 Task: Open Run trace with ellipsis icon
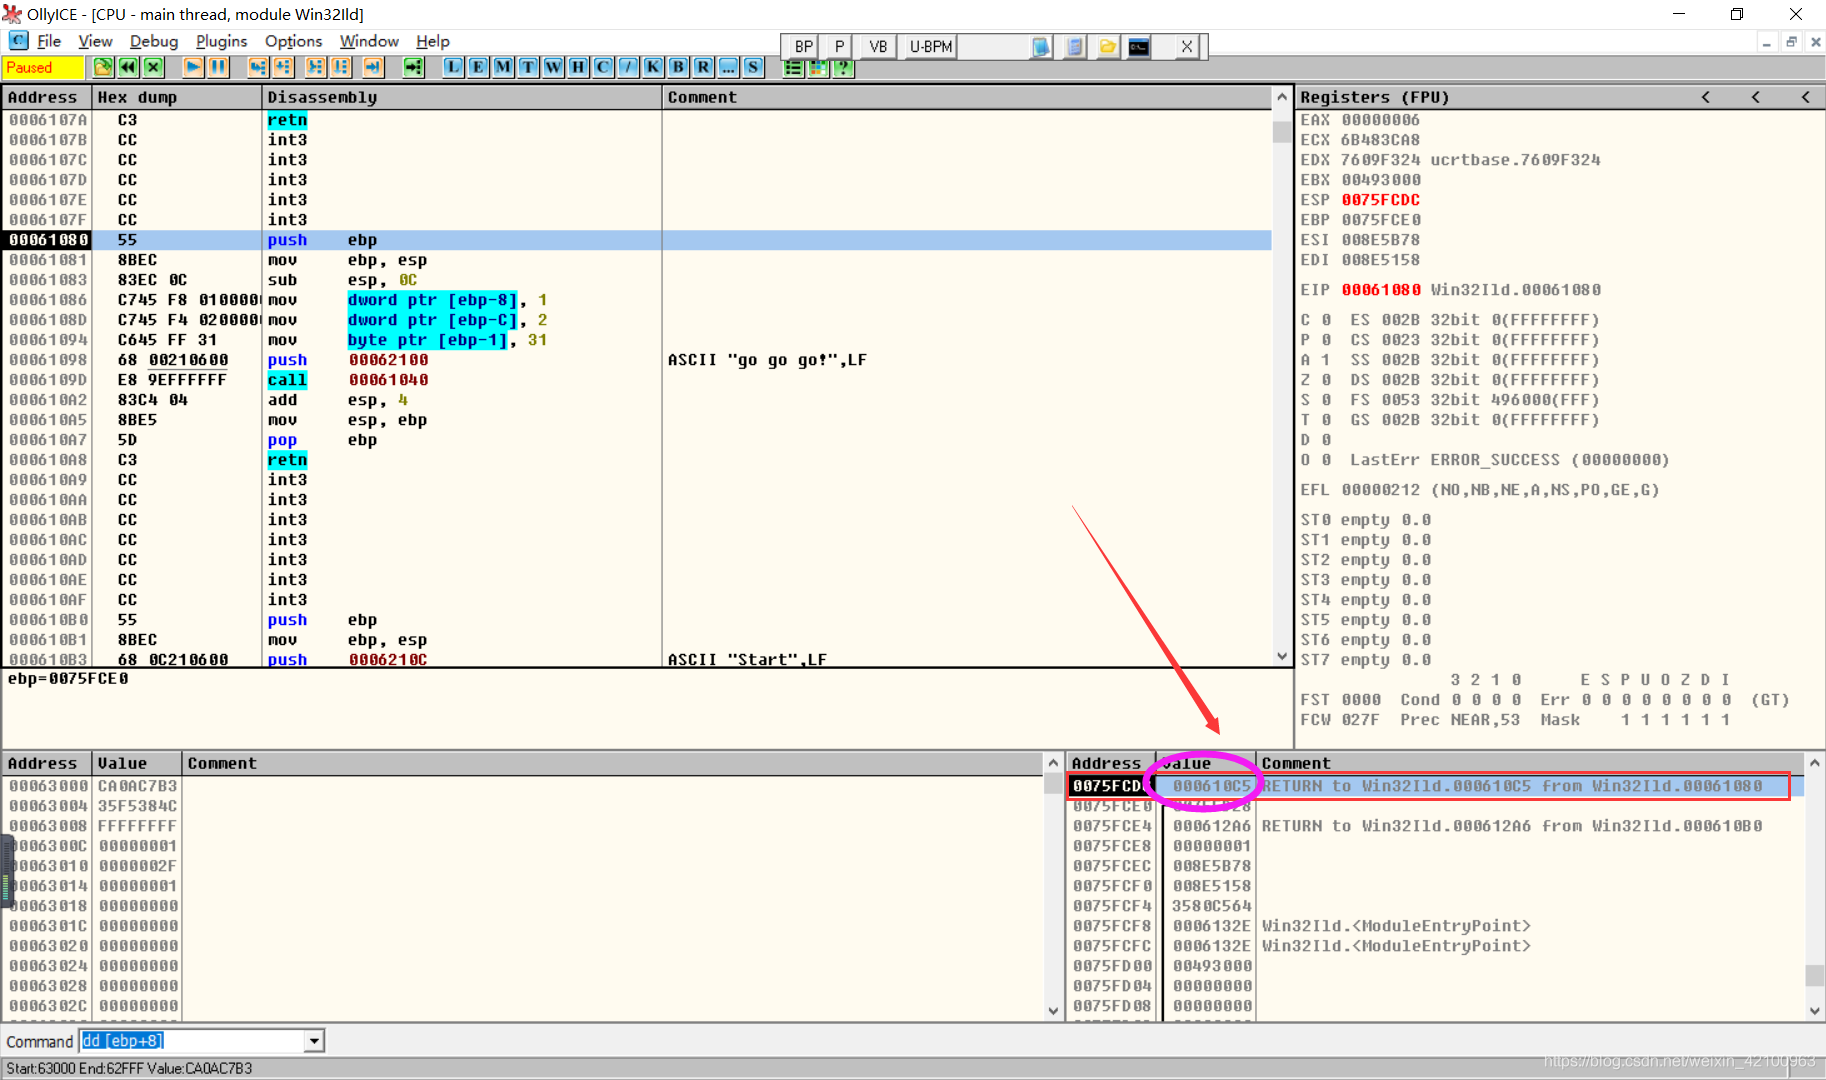728,67
